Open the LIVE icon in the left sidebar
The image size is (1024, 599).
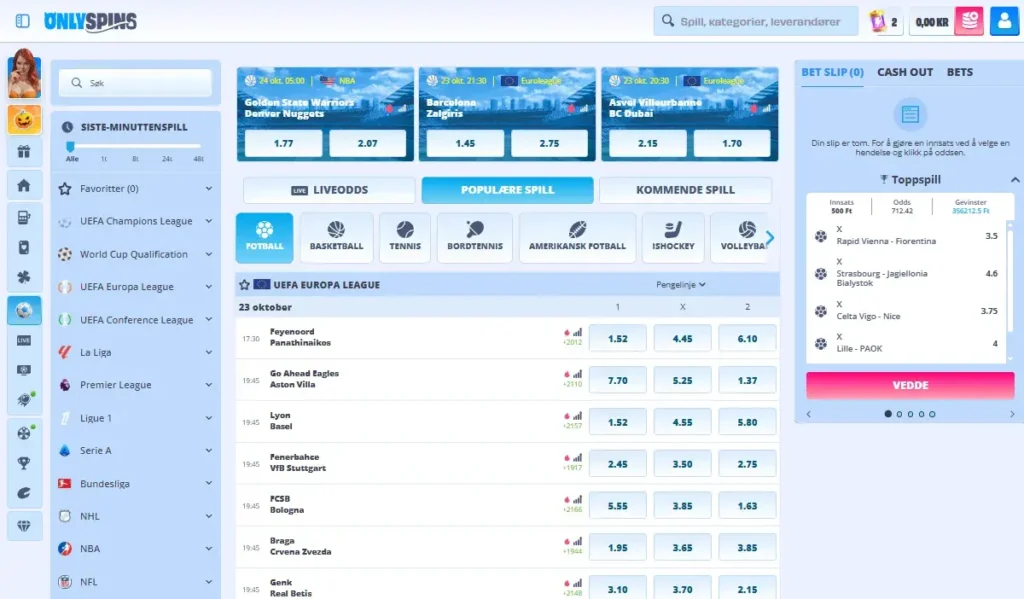[x=24, y=340]
